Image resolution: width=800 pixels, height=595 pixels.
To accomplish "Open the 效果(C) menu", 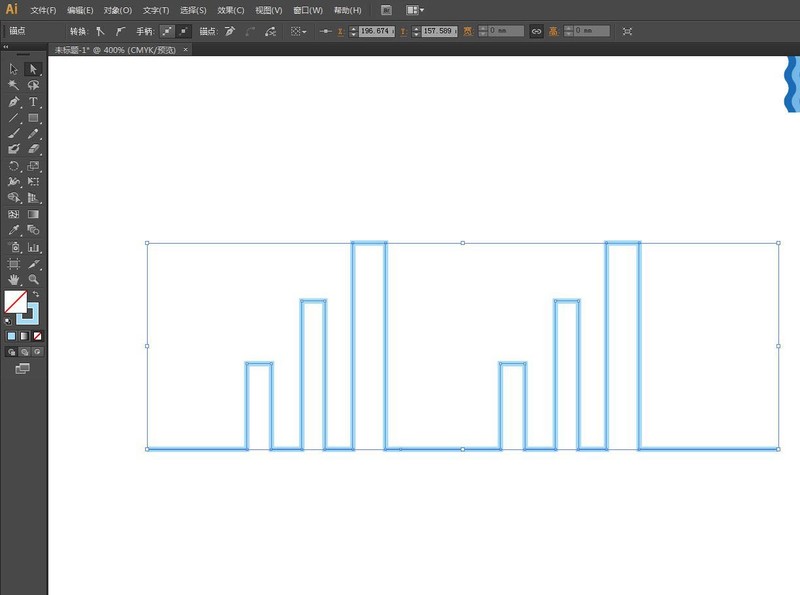I will click(231, 10).
